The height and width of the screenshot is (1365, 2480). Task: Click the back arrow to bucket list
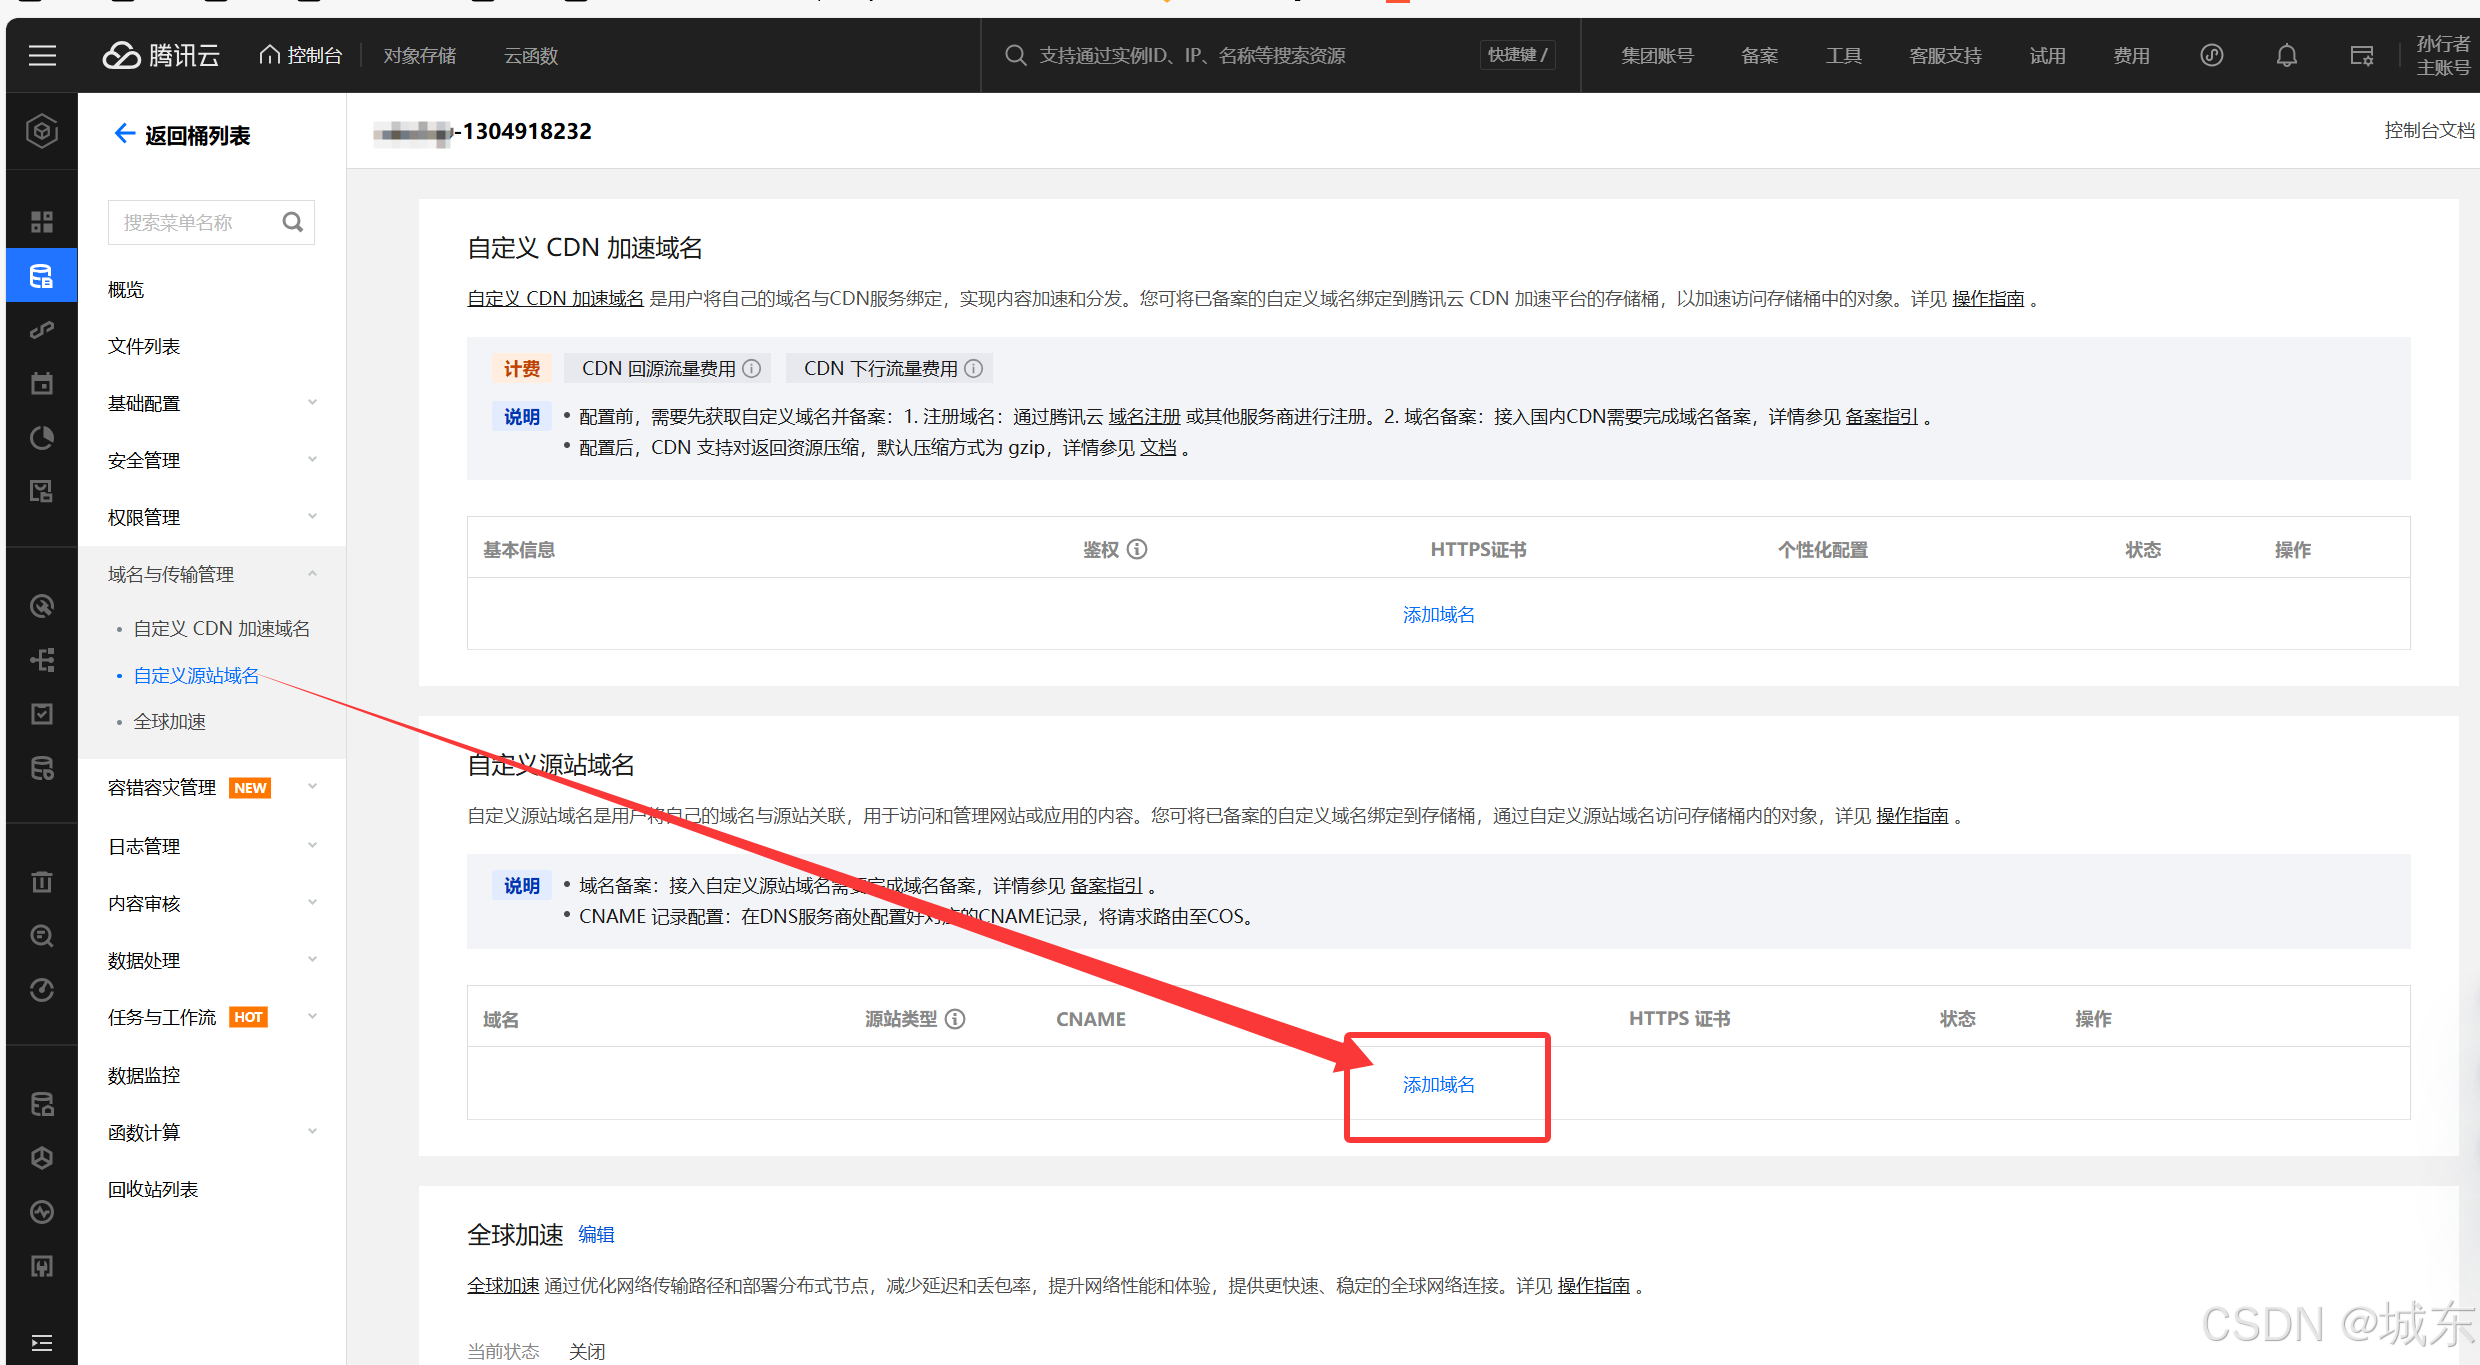pyautogui.click(x=124, y=134)
